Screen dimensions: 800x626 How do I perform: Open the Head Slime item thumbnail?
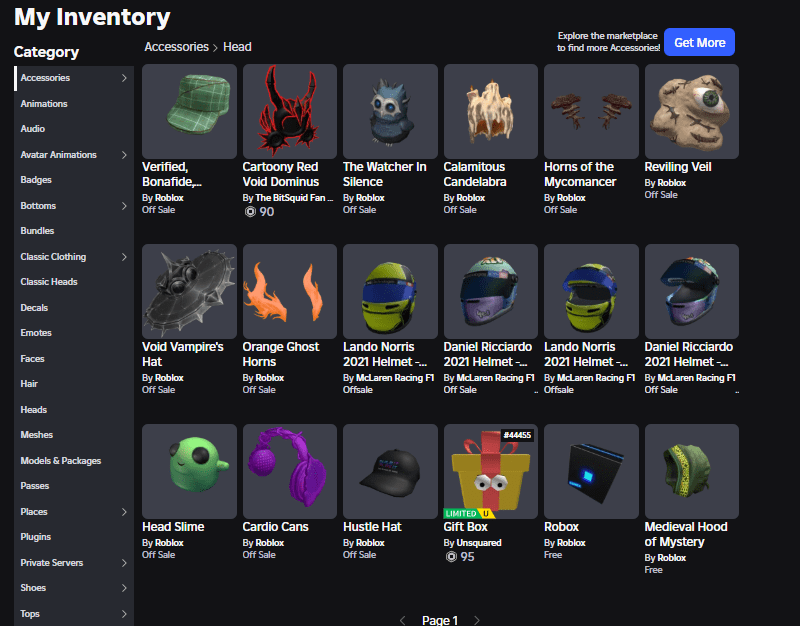coord(188,471)
